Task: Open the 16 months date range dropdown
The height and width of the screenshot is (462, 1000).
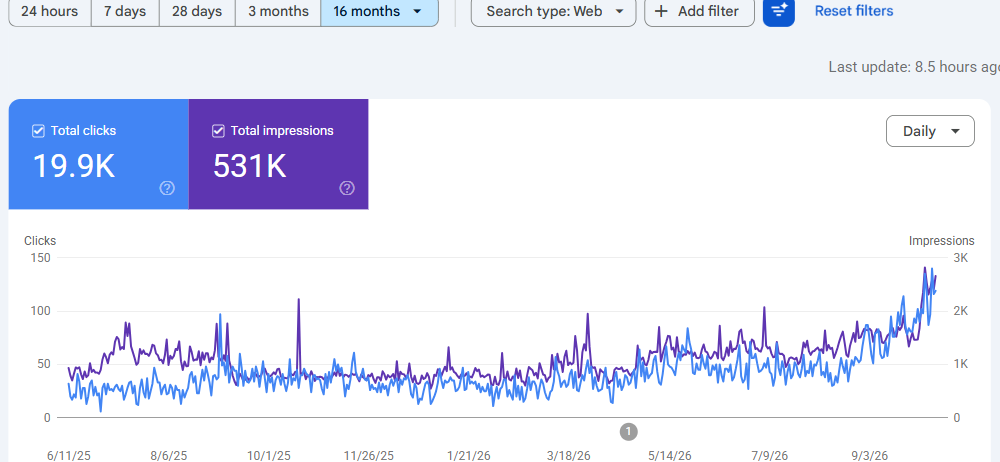Action: coord(379,11)
